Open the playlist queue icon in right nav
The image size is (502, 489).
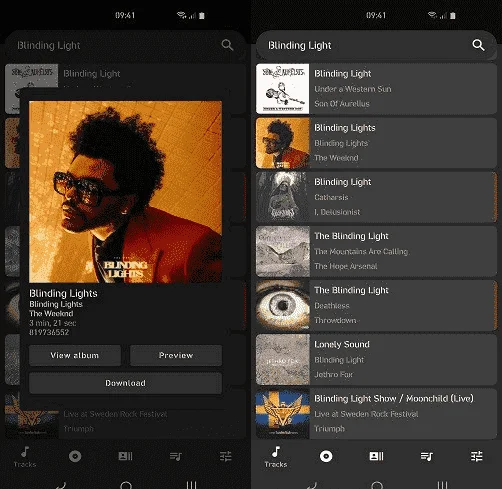[427, 456]
